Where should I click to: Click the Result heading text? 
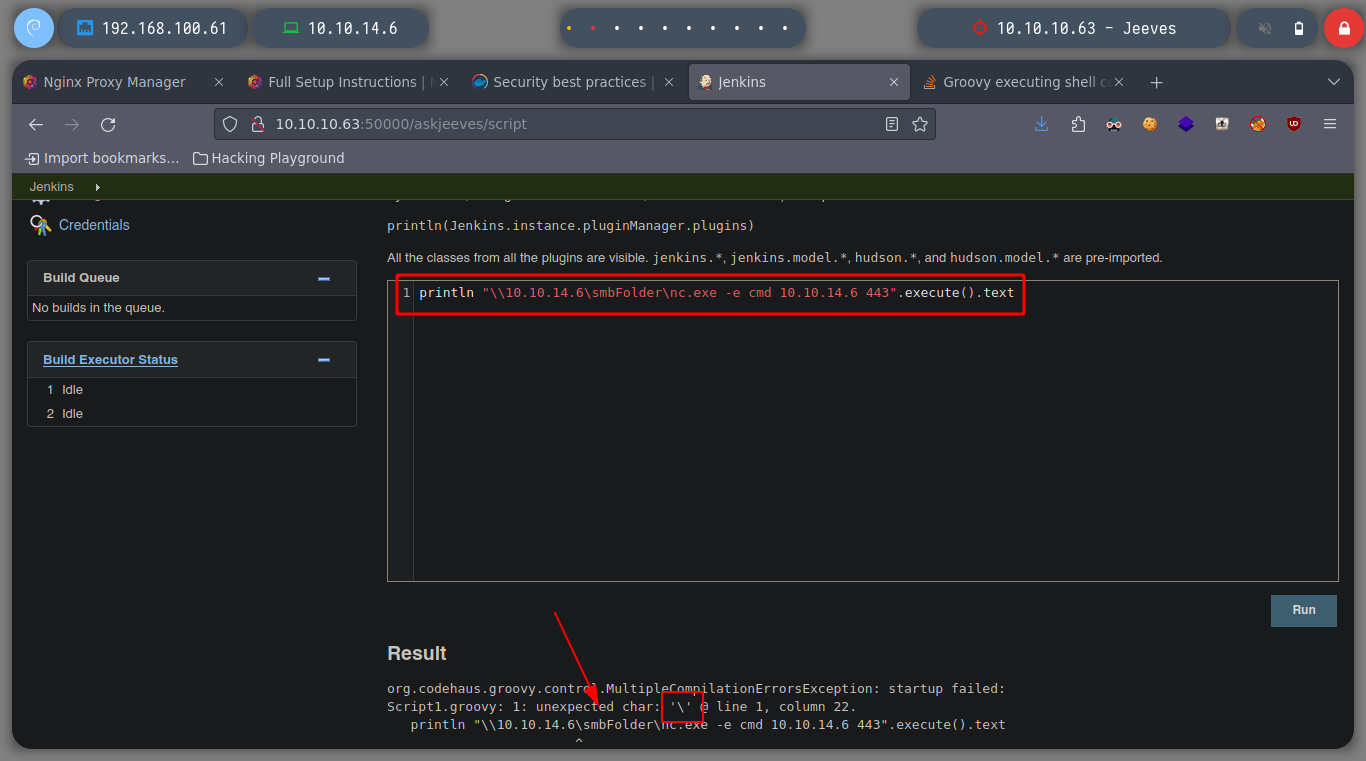pos(417,653)
